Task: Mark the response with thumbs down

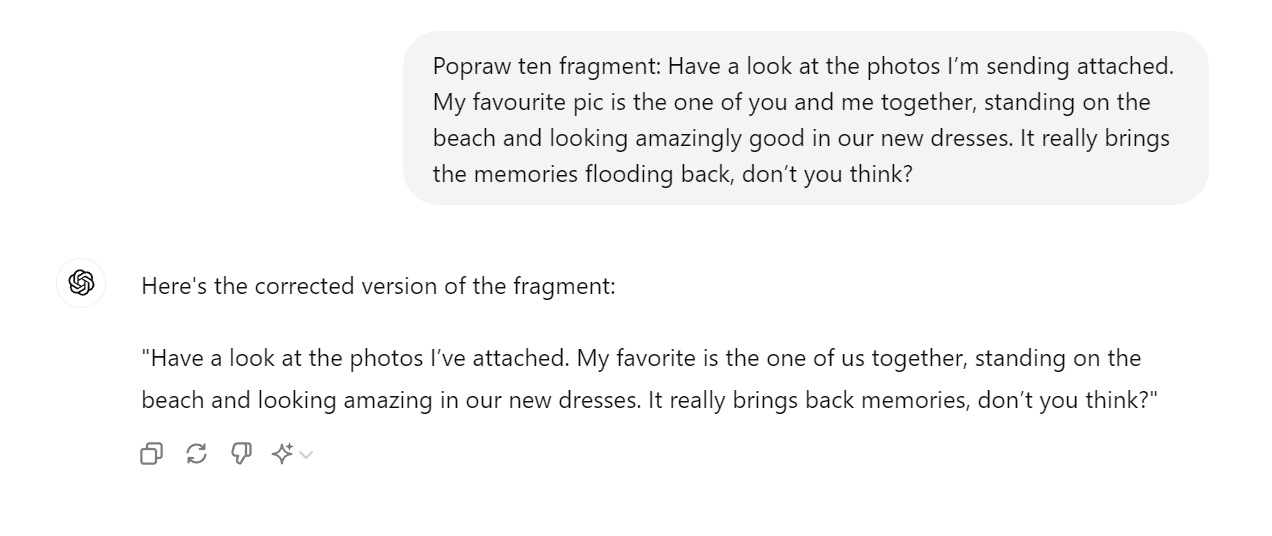Action: point(241,454)
